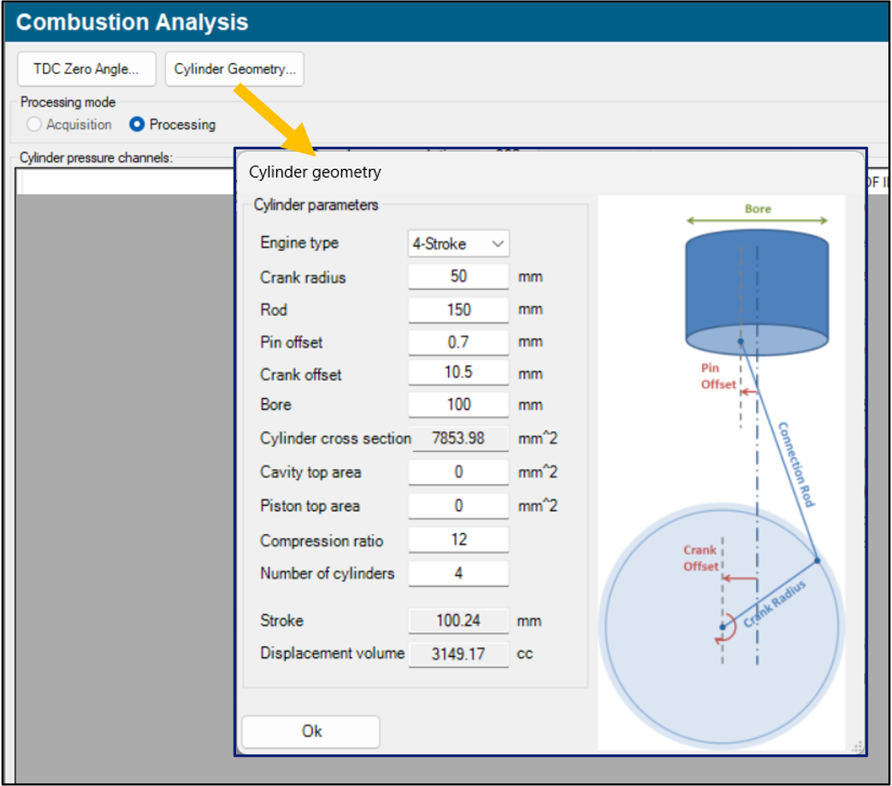Select the Processing radio button

pos(172,124)
